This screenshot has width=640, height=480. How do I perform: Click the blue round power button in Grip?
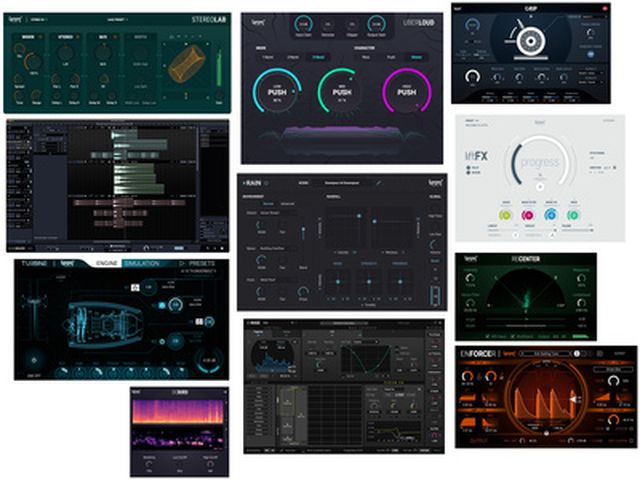pyautogui.click(x=590, y=54)
